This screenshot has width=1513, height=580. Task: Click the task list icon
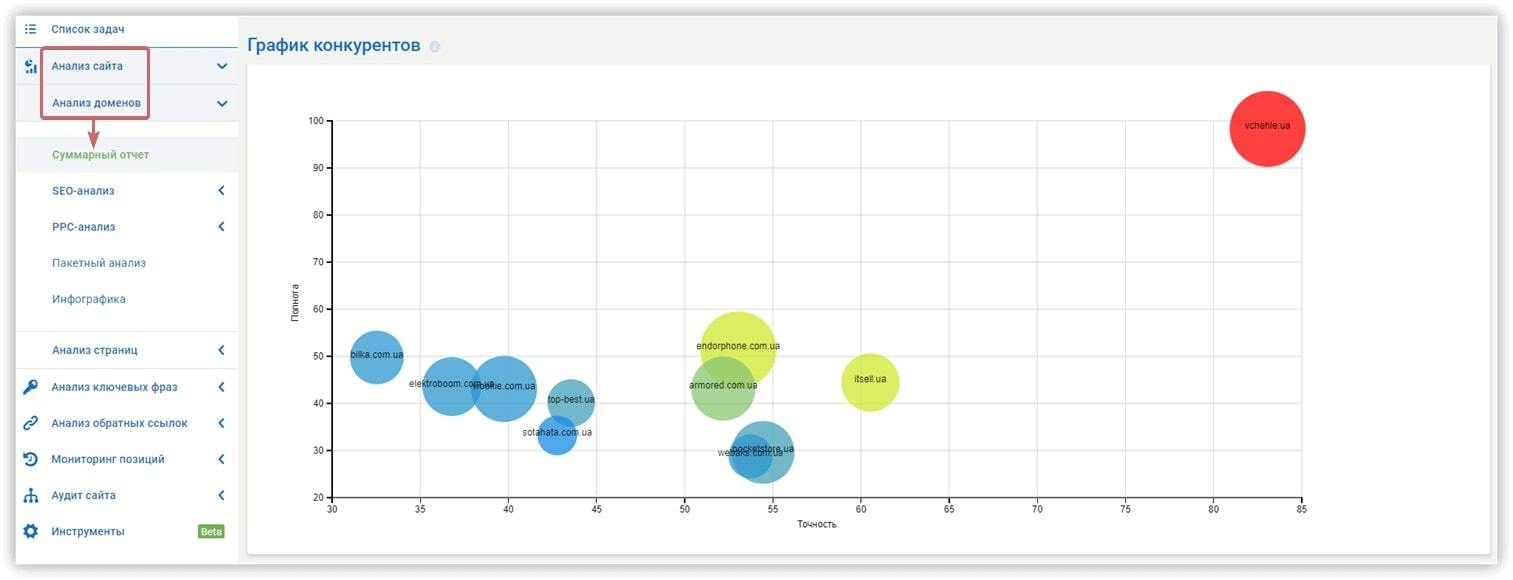click(x=30, y=30)
